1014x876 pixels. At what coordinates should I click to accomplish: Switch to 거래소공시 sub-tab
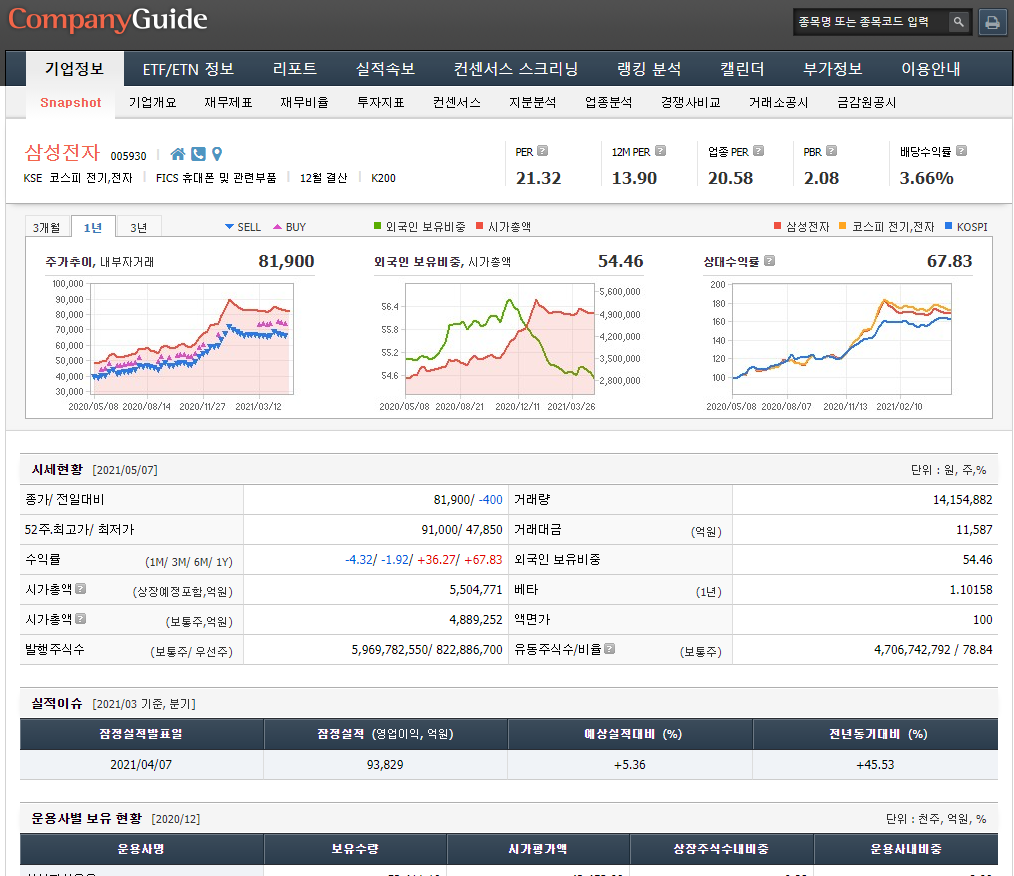779,103
